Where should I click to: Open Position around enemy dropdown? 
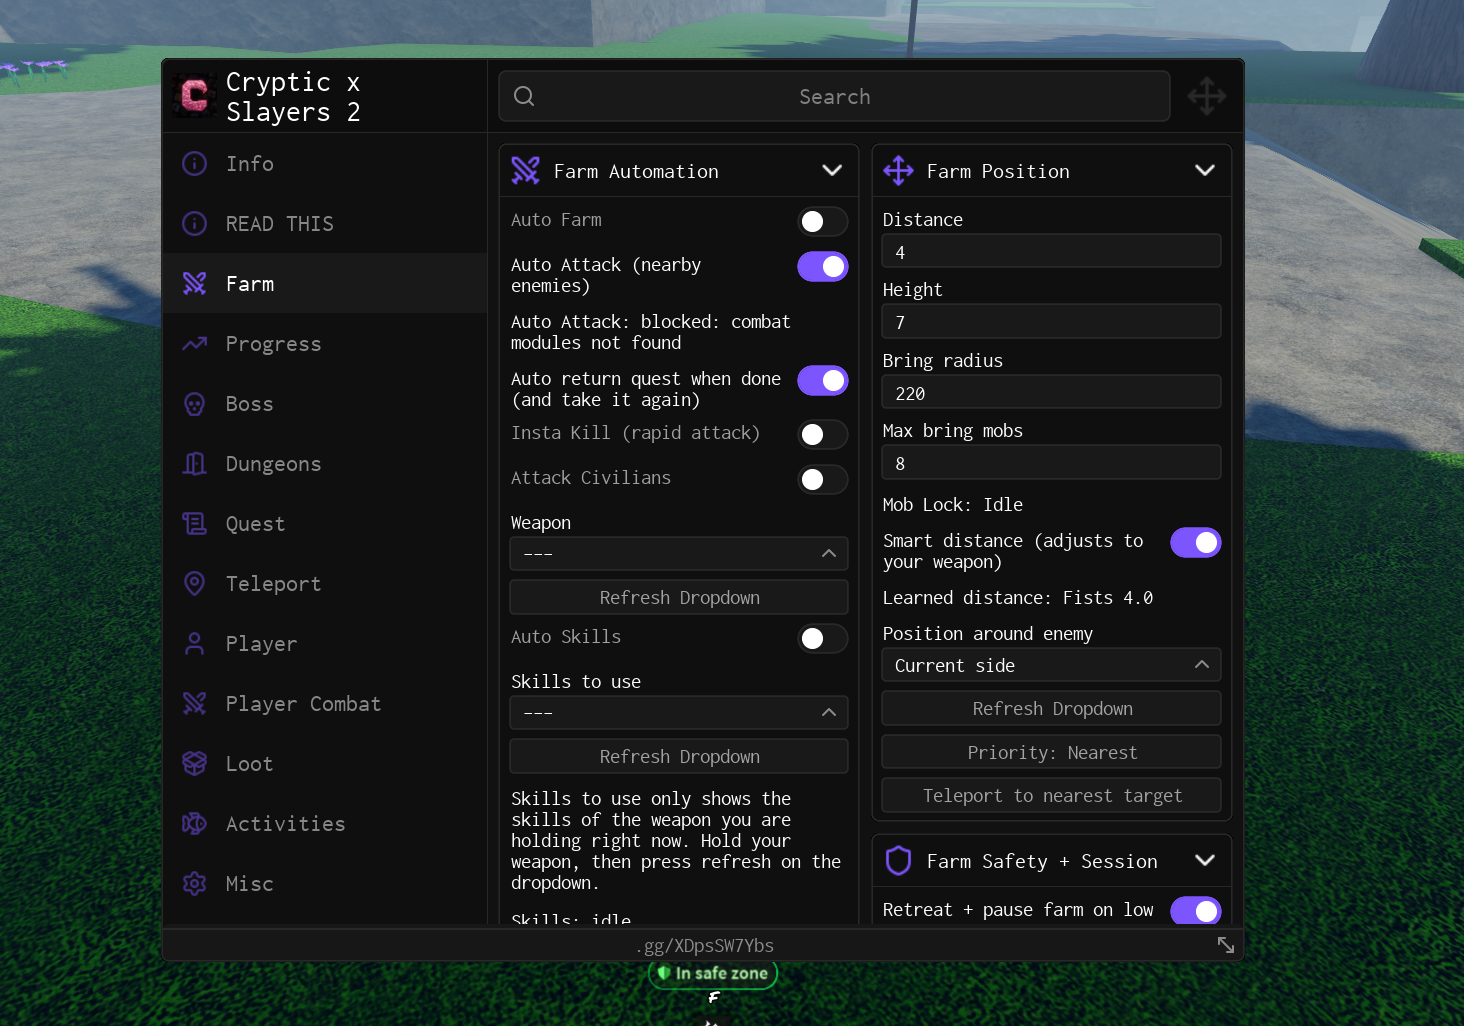[x=1051, y=665]
